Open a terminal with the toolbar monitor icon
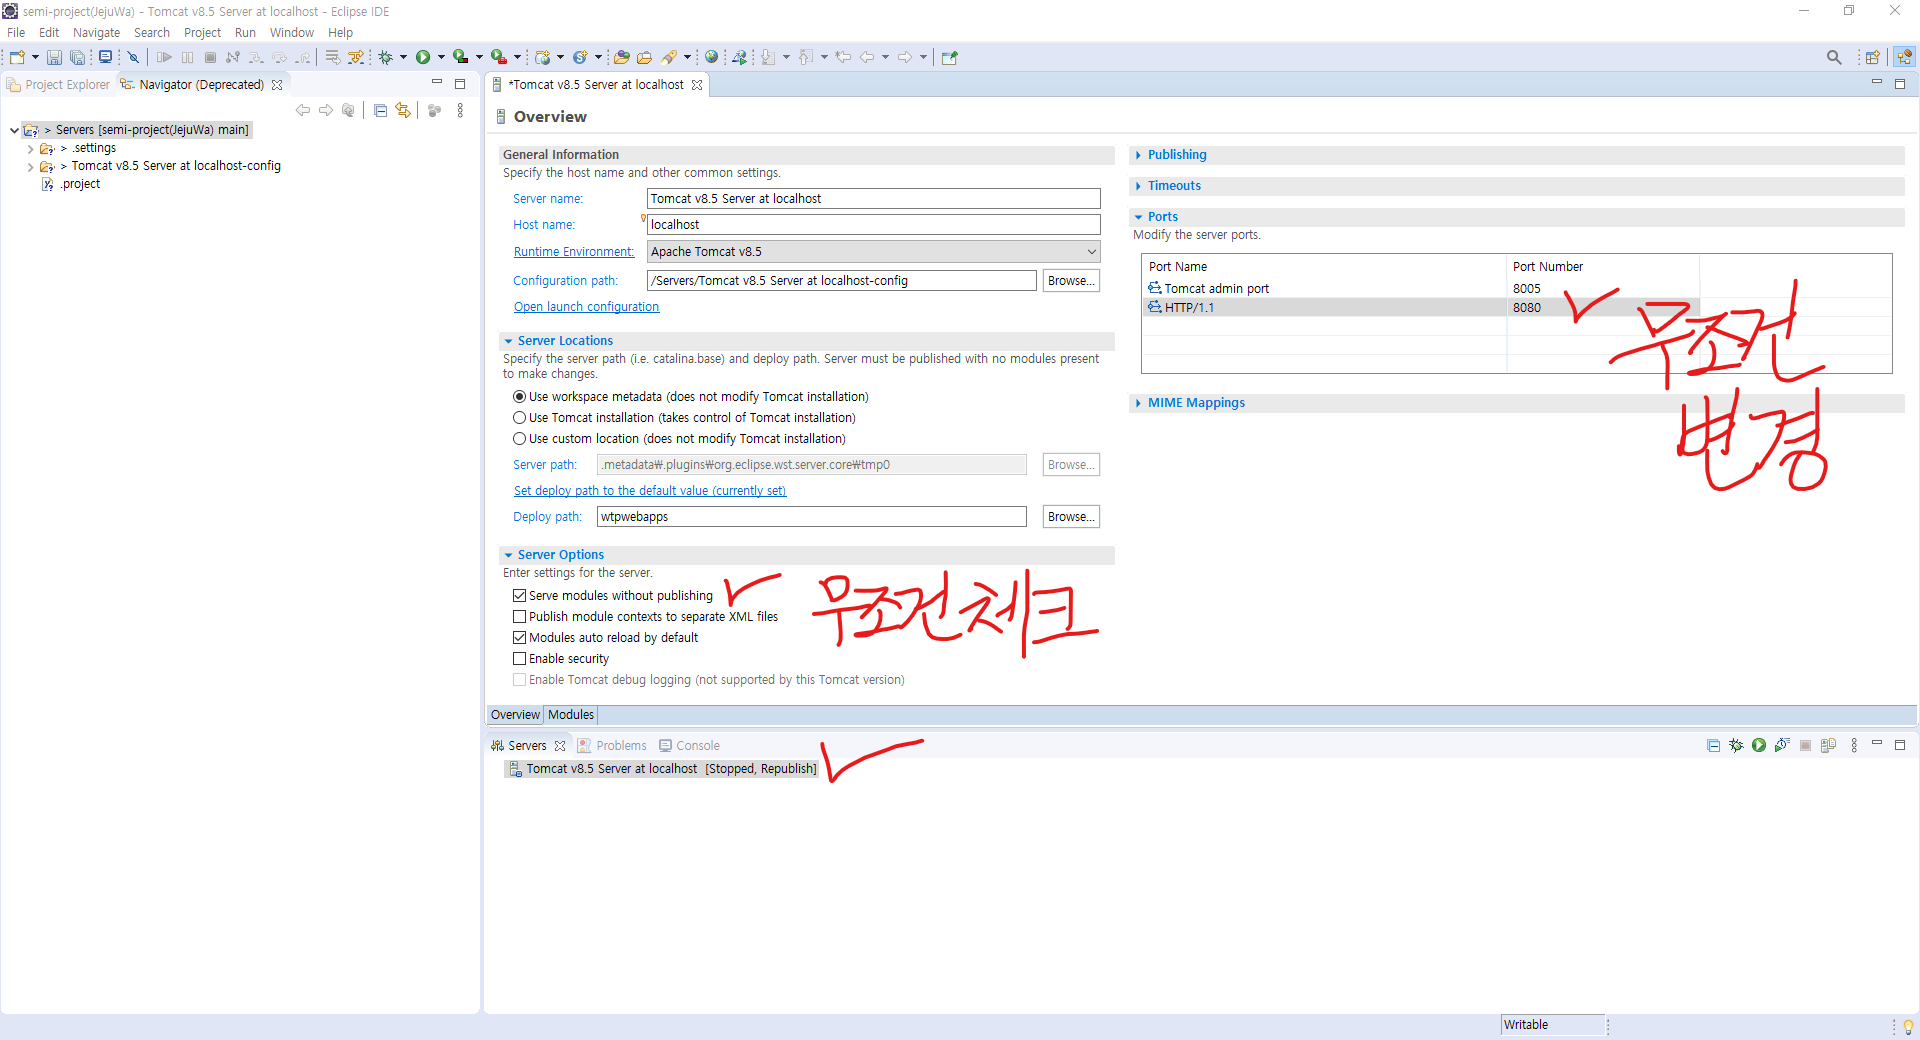 [105, 57]
